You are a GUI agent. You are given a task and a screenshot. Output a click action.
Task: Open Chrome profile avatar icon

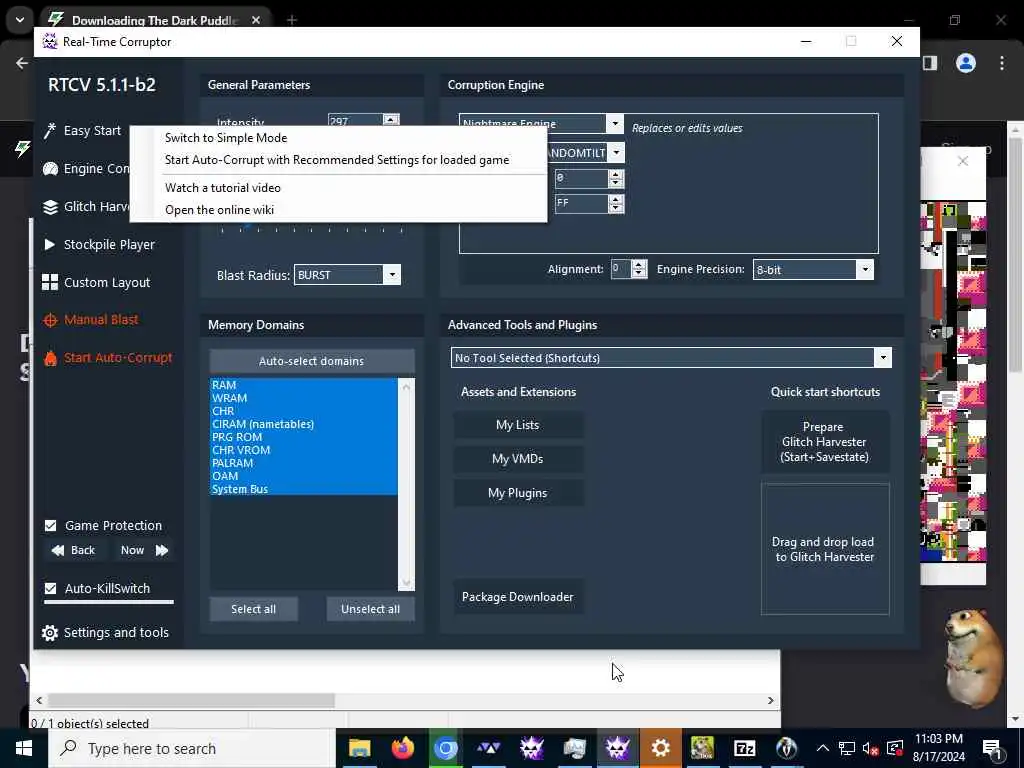(966, 63)
